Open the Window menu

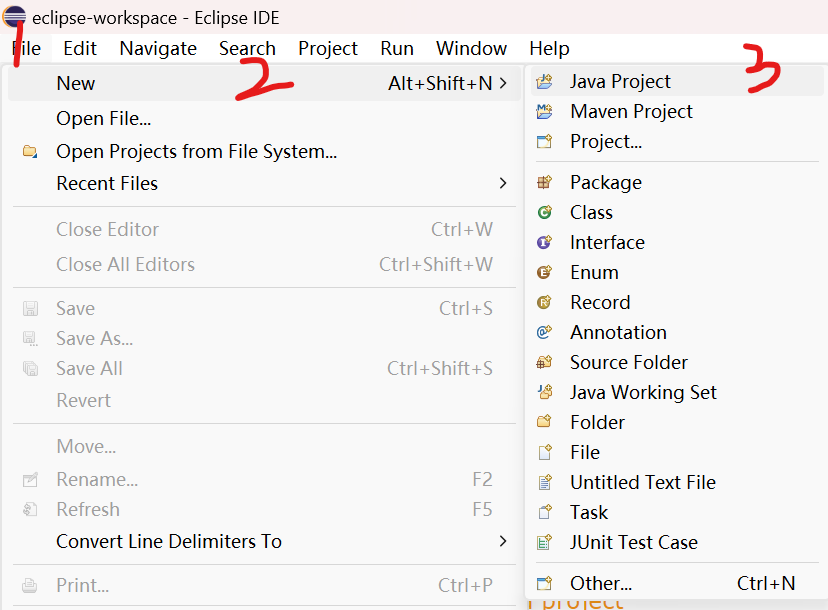[471, 48]
